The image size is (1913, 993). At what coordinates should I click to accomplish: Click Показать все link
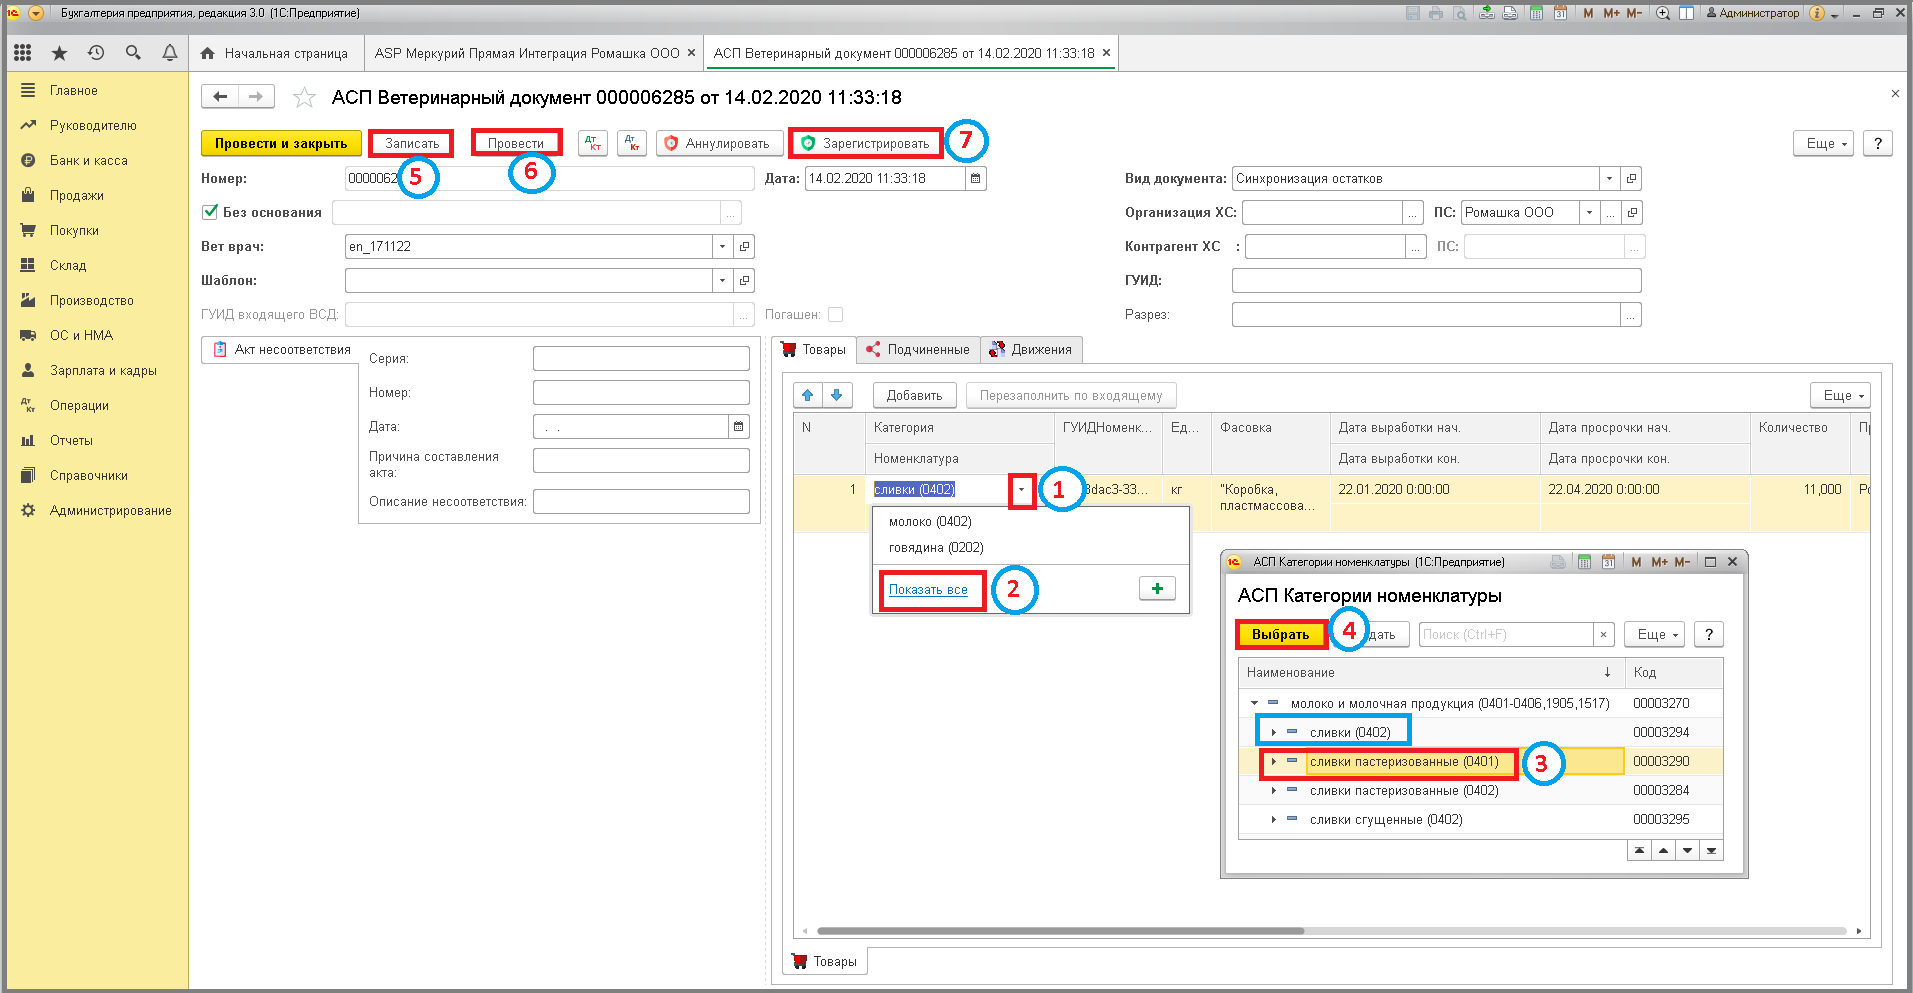(928, 589)
